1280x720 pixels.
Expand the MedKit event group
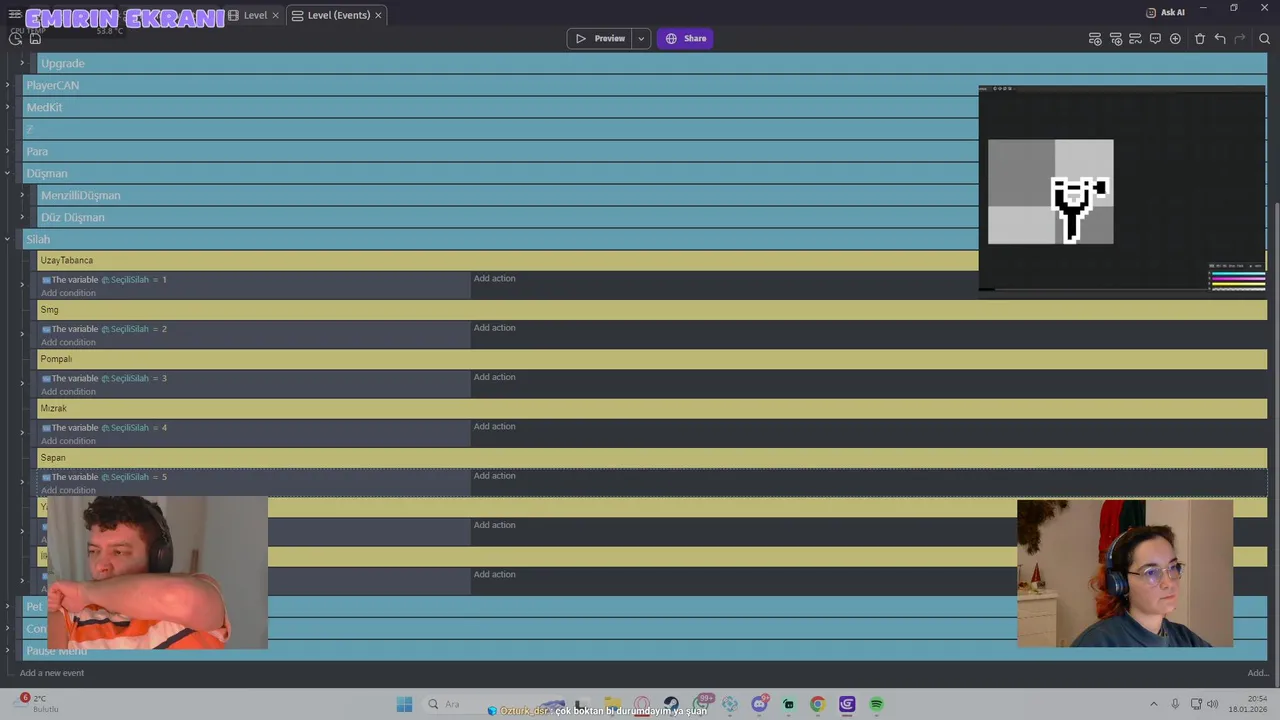tap(7, 107)
